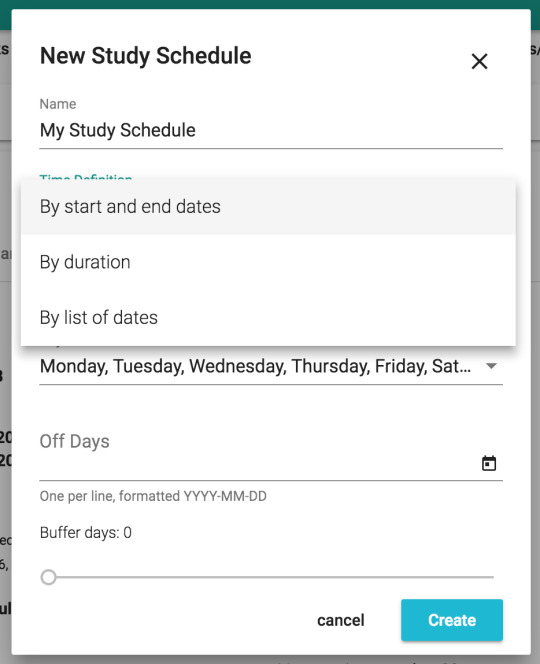Screen dimensions: 540x664
Task: Click the Create button
Action: coord(452,620)
